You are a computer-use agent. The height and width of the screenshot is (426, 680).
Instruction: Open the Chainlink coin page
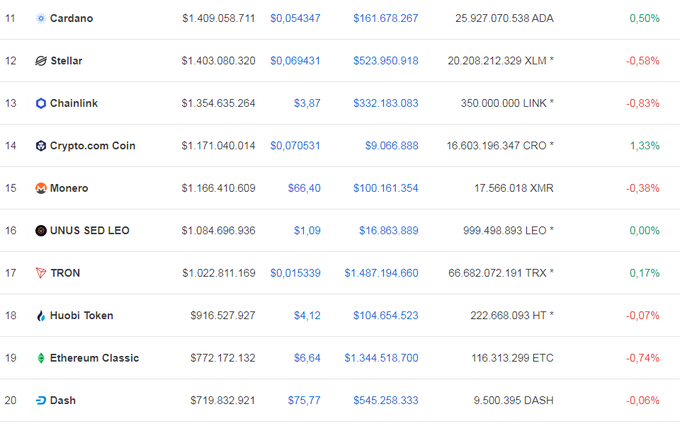tap(74, 103)
